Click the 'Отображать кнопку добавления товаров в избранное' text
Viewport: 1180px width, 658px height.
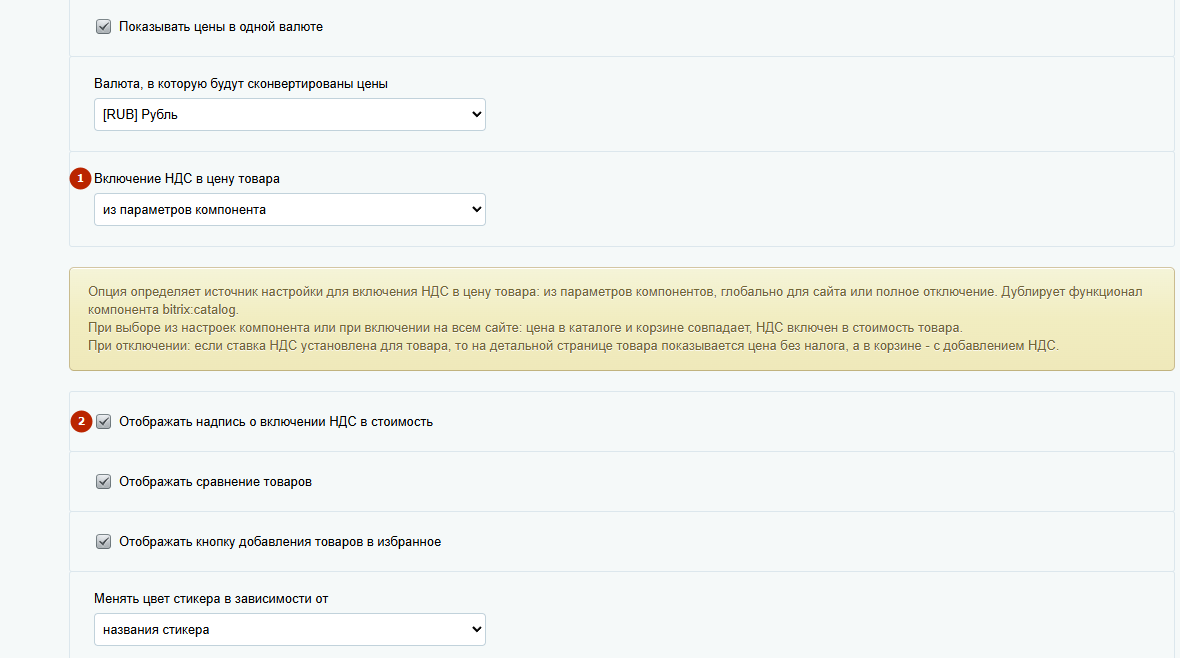[280, 542]
